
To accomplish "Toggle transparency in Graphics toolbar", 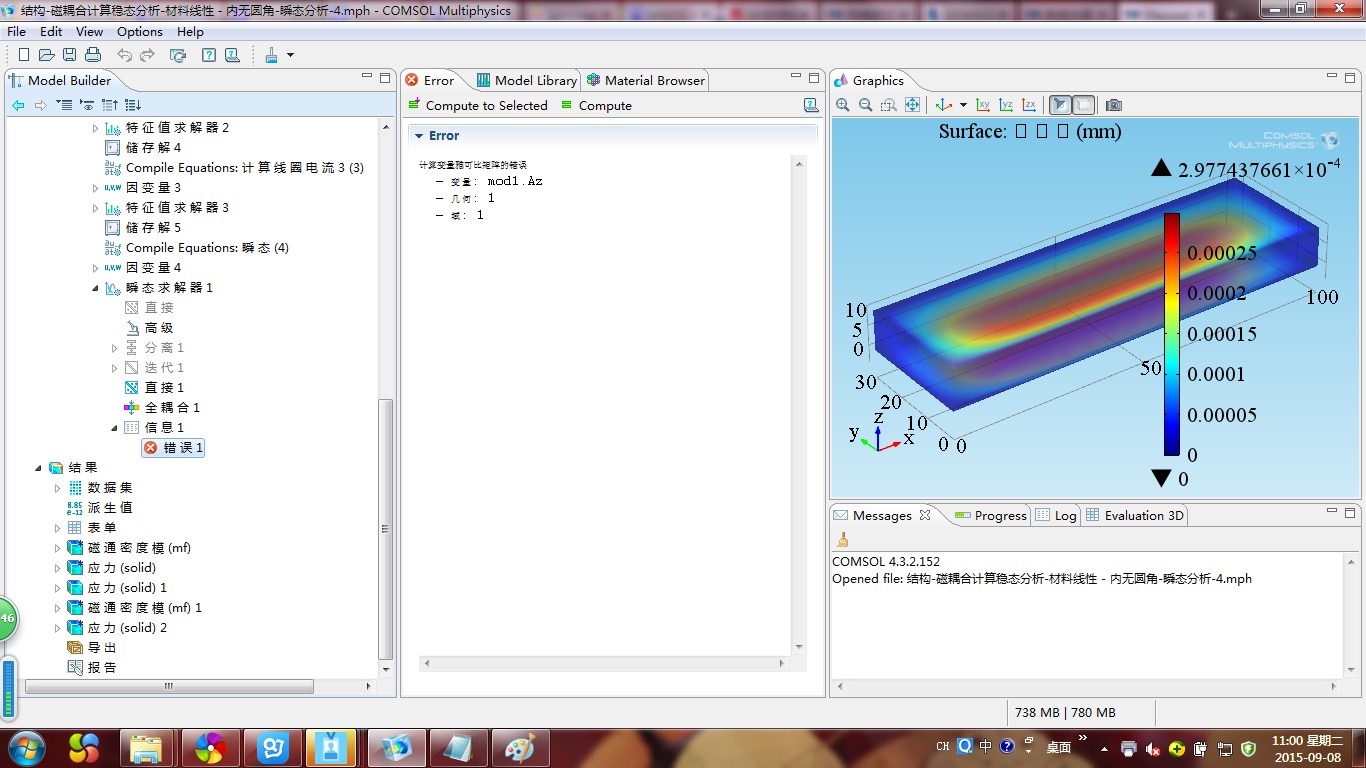I will point(1083,105).
